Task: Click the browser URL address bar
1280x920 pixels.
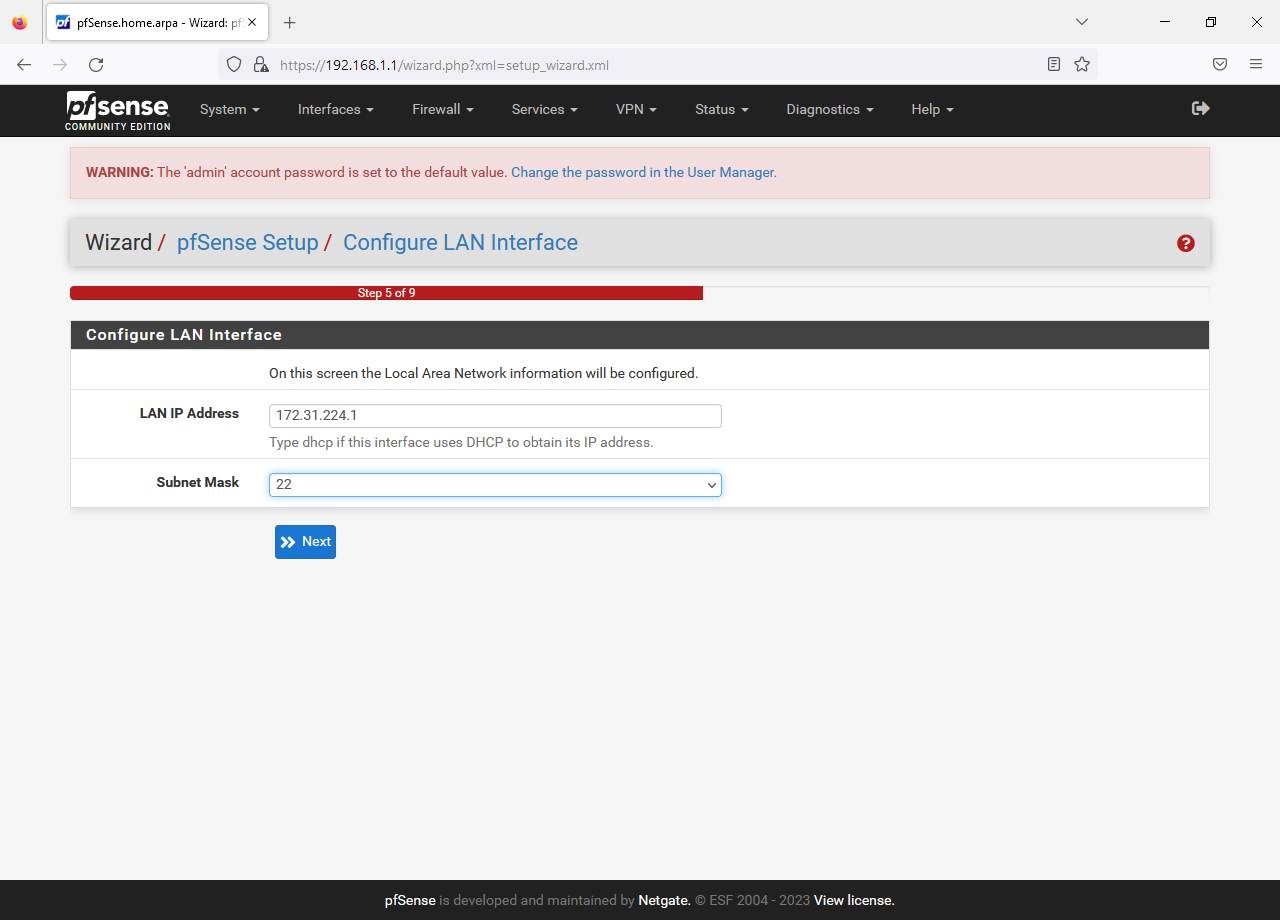Action: pyautogui.click(x=660, y=64)
